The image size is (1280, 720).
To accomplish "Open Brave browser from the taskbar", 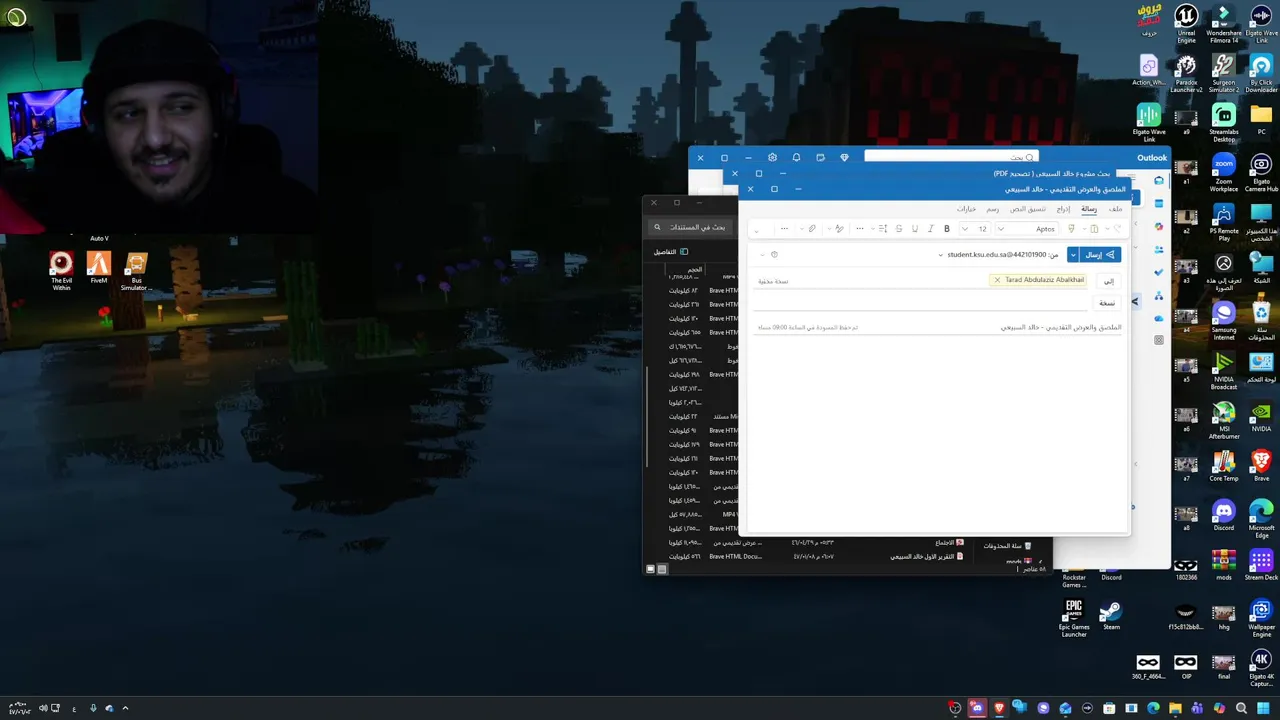I will (x=999, y=708).
